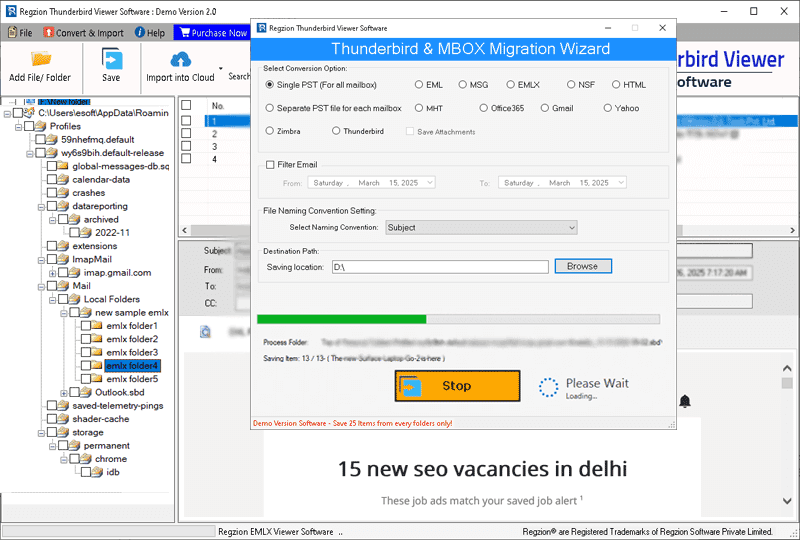
Task: Click the emlx folder2 folder icon
Action: click(x=96, y=339)
